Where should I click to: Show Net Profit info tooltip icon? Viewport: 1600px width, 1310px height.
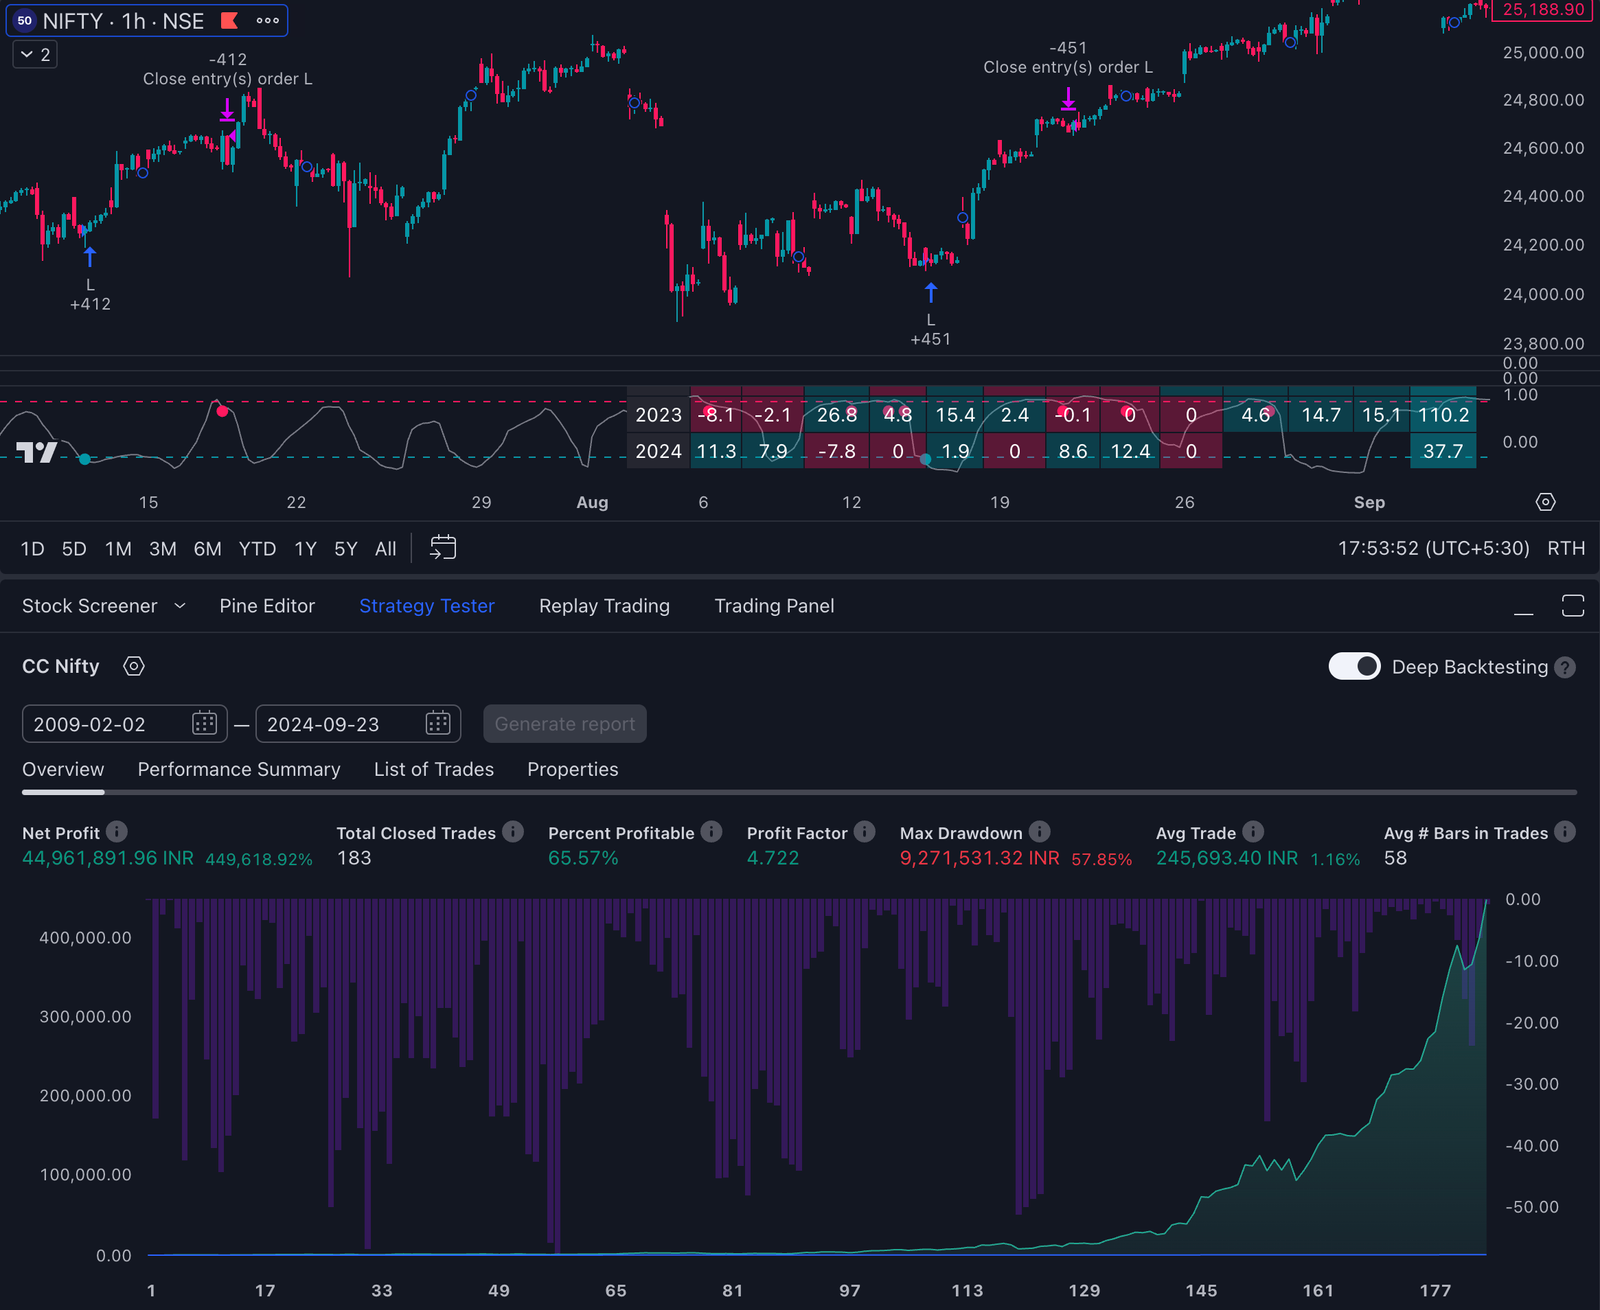tap(117, 831)
